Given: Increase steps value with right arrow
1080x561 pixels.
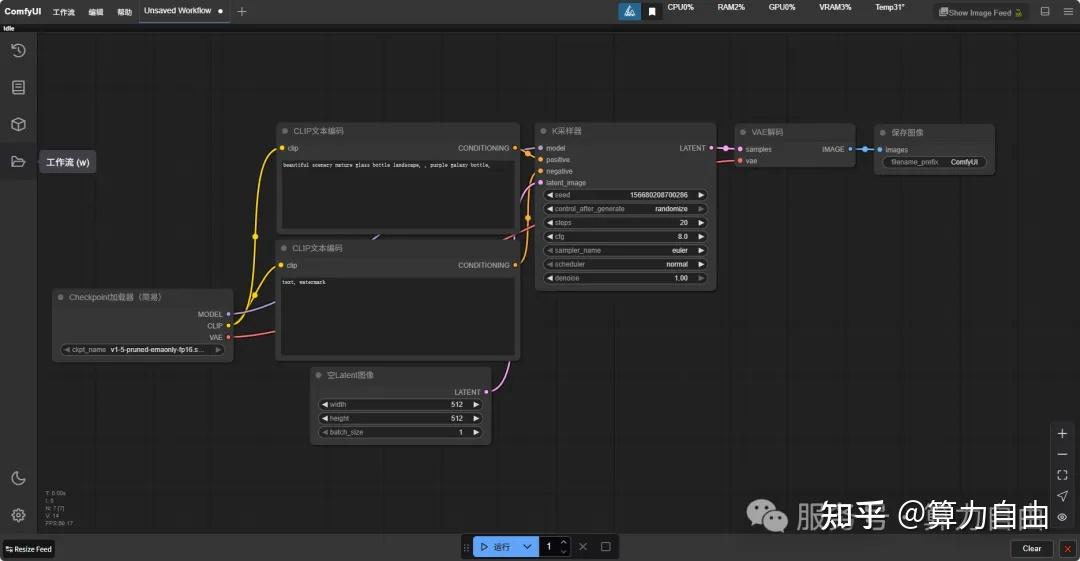Looking at the screenshot, I should coord(701,223).
